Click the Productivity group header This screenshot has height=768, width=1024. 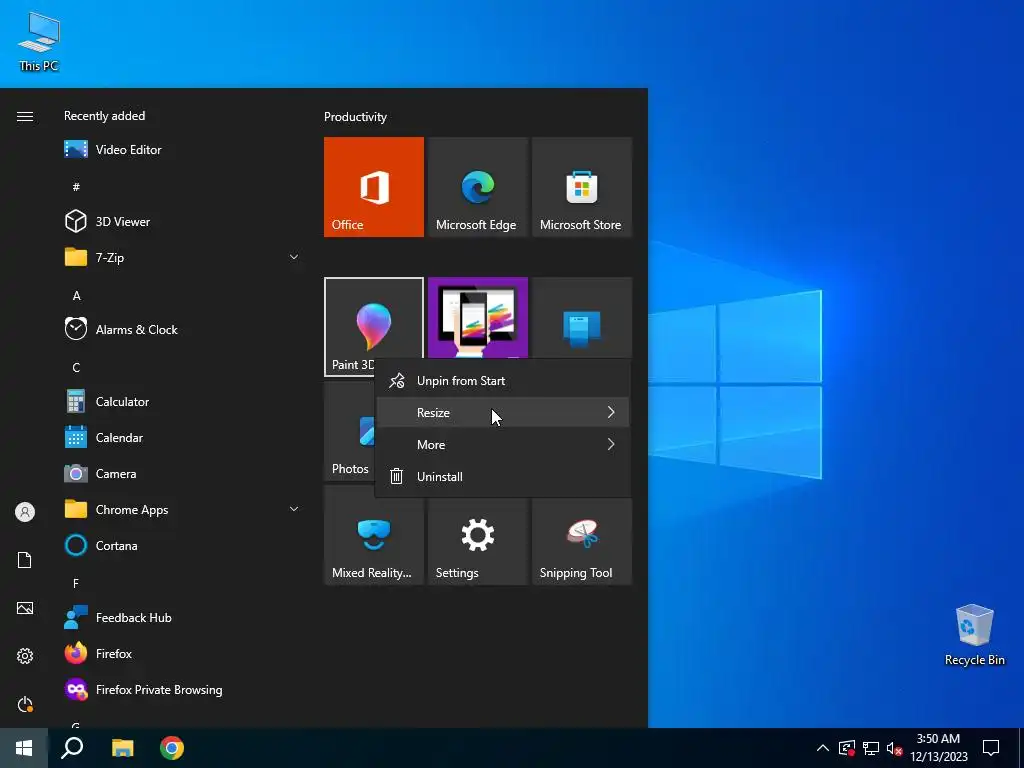click(355, 117)
